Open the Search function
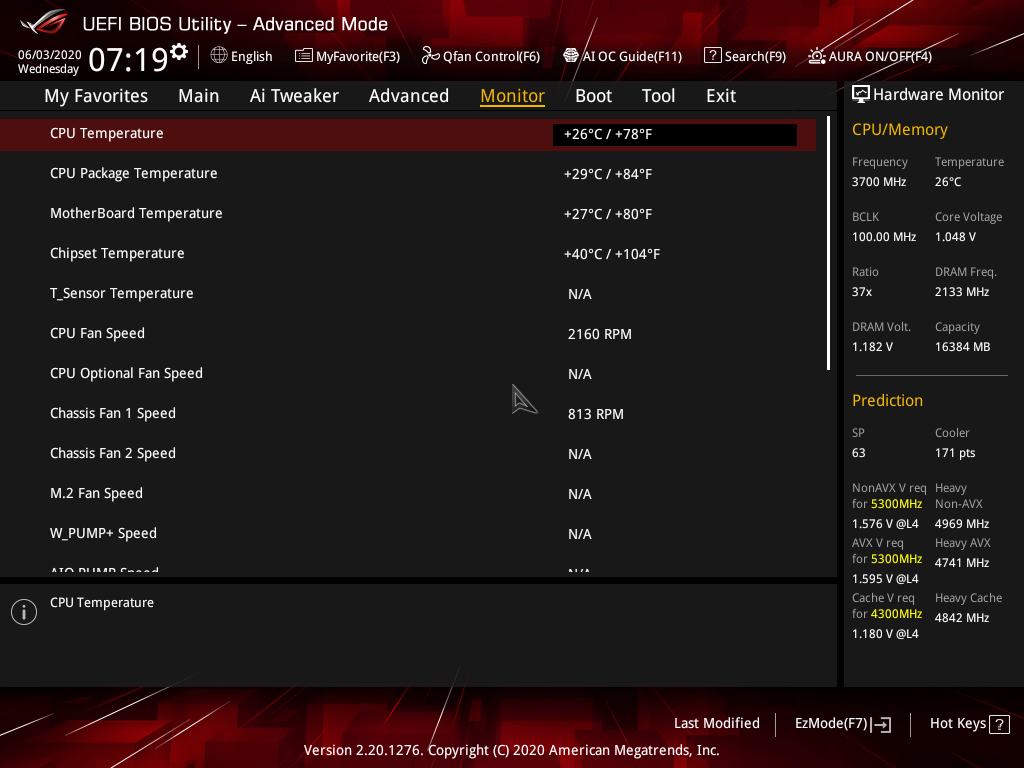Image resolution: width=1024 pixels, height=768 pixels. (x=745, y=56)
